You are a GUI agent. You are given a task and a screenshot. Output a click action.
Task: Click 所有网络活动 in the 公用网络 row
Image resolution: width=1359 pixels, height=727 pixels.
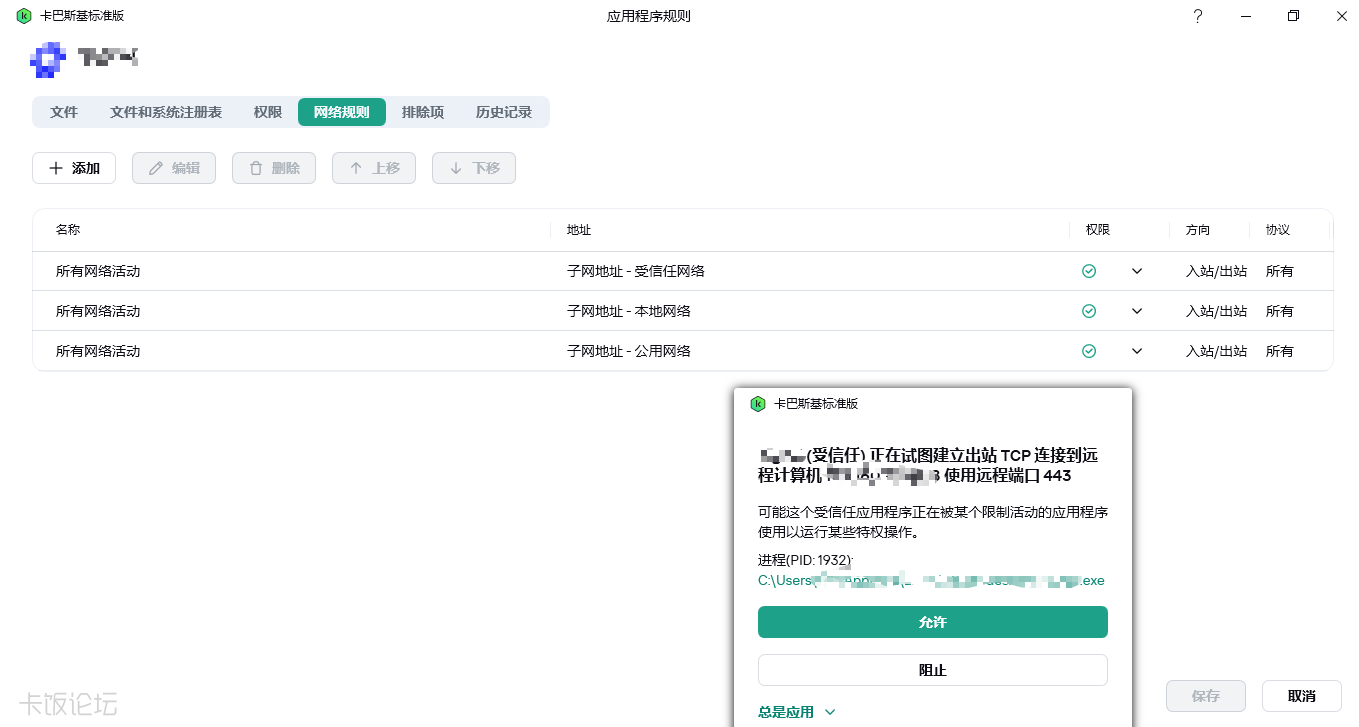click(x=98, y=351)
